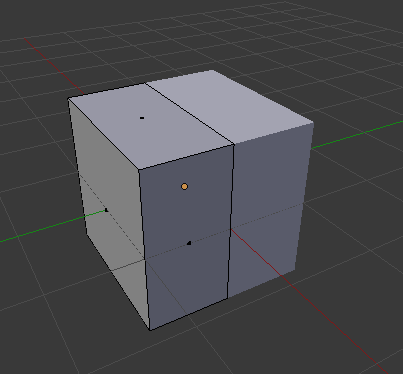403x374 pixels.
Task: Select the face-center dot on the top face
Action: [142, 118]
